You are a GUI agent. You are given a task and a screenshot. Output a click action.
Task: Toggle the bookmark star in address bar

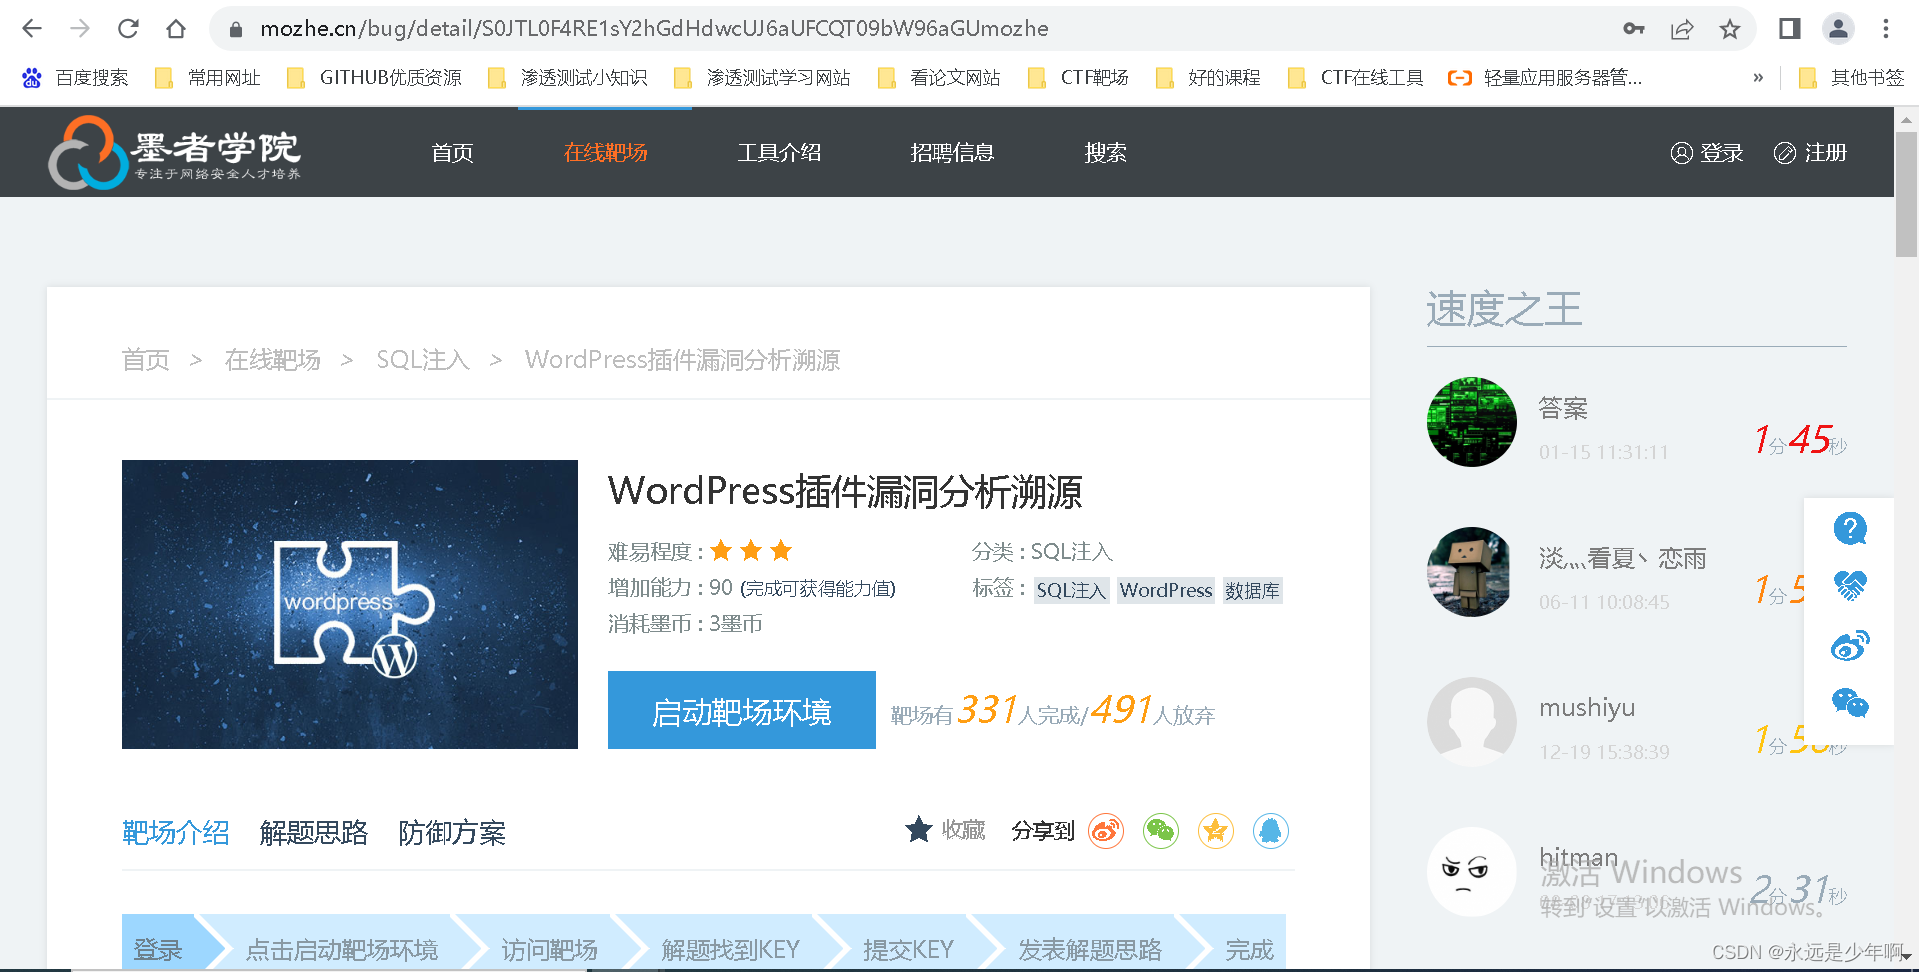[1729, 28]
